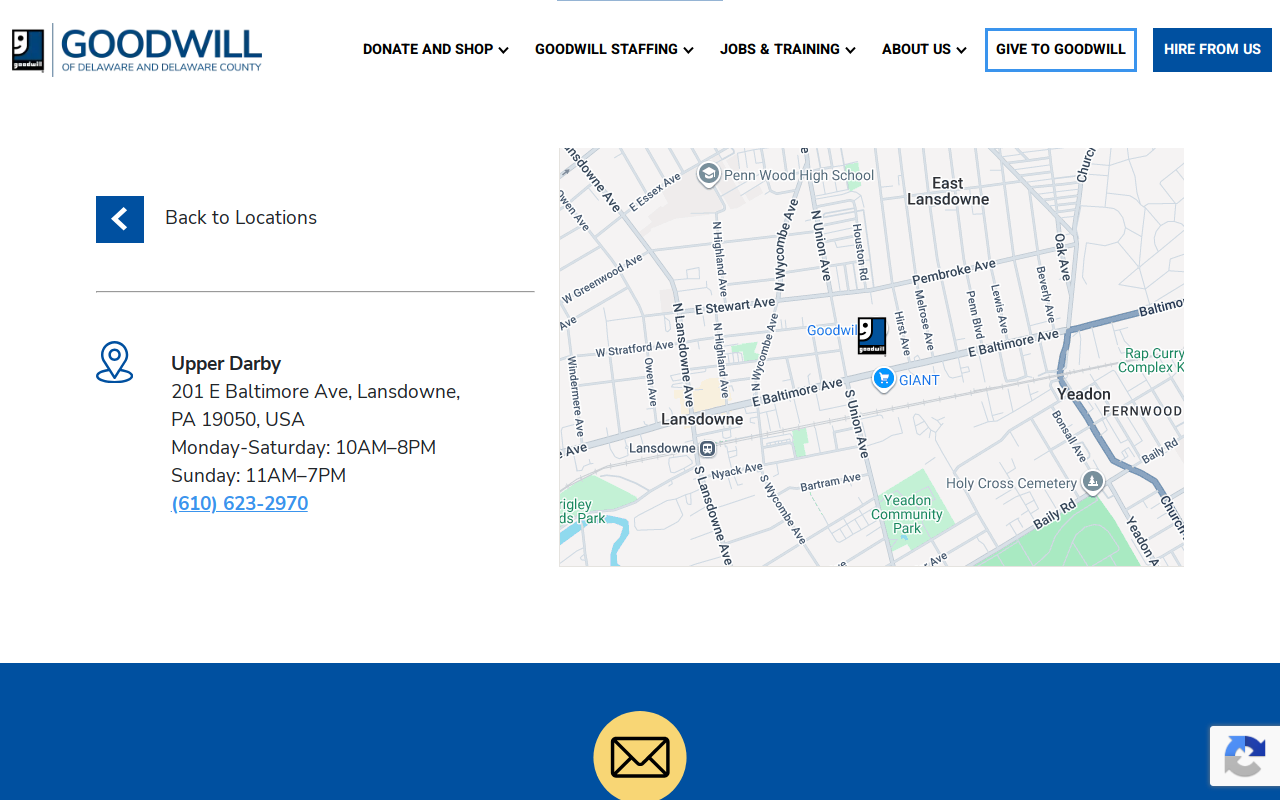Expand the Jobs & Training menu chevron
Screen dimensions: 1280x800
pos(850,50)
